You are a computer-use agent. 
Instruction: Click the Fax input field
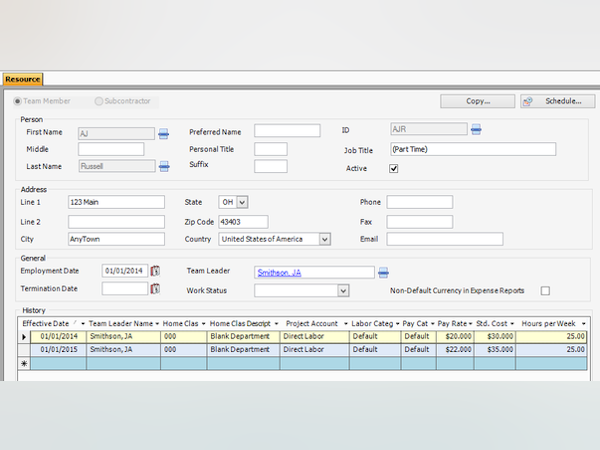[420, 222]
